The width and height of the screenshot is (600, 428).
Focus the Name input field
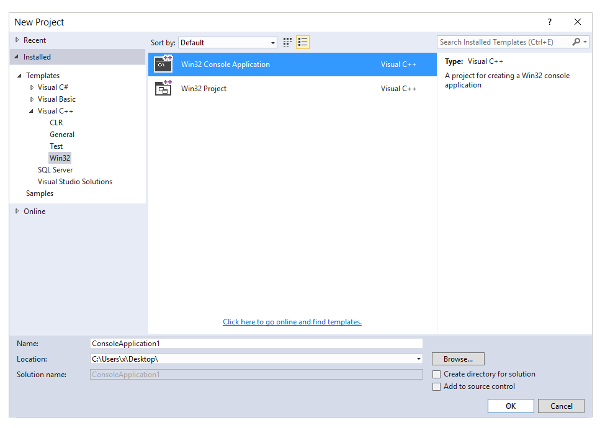[256, 343]
